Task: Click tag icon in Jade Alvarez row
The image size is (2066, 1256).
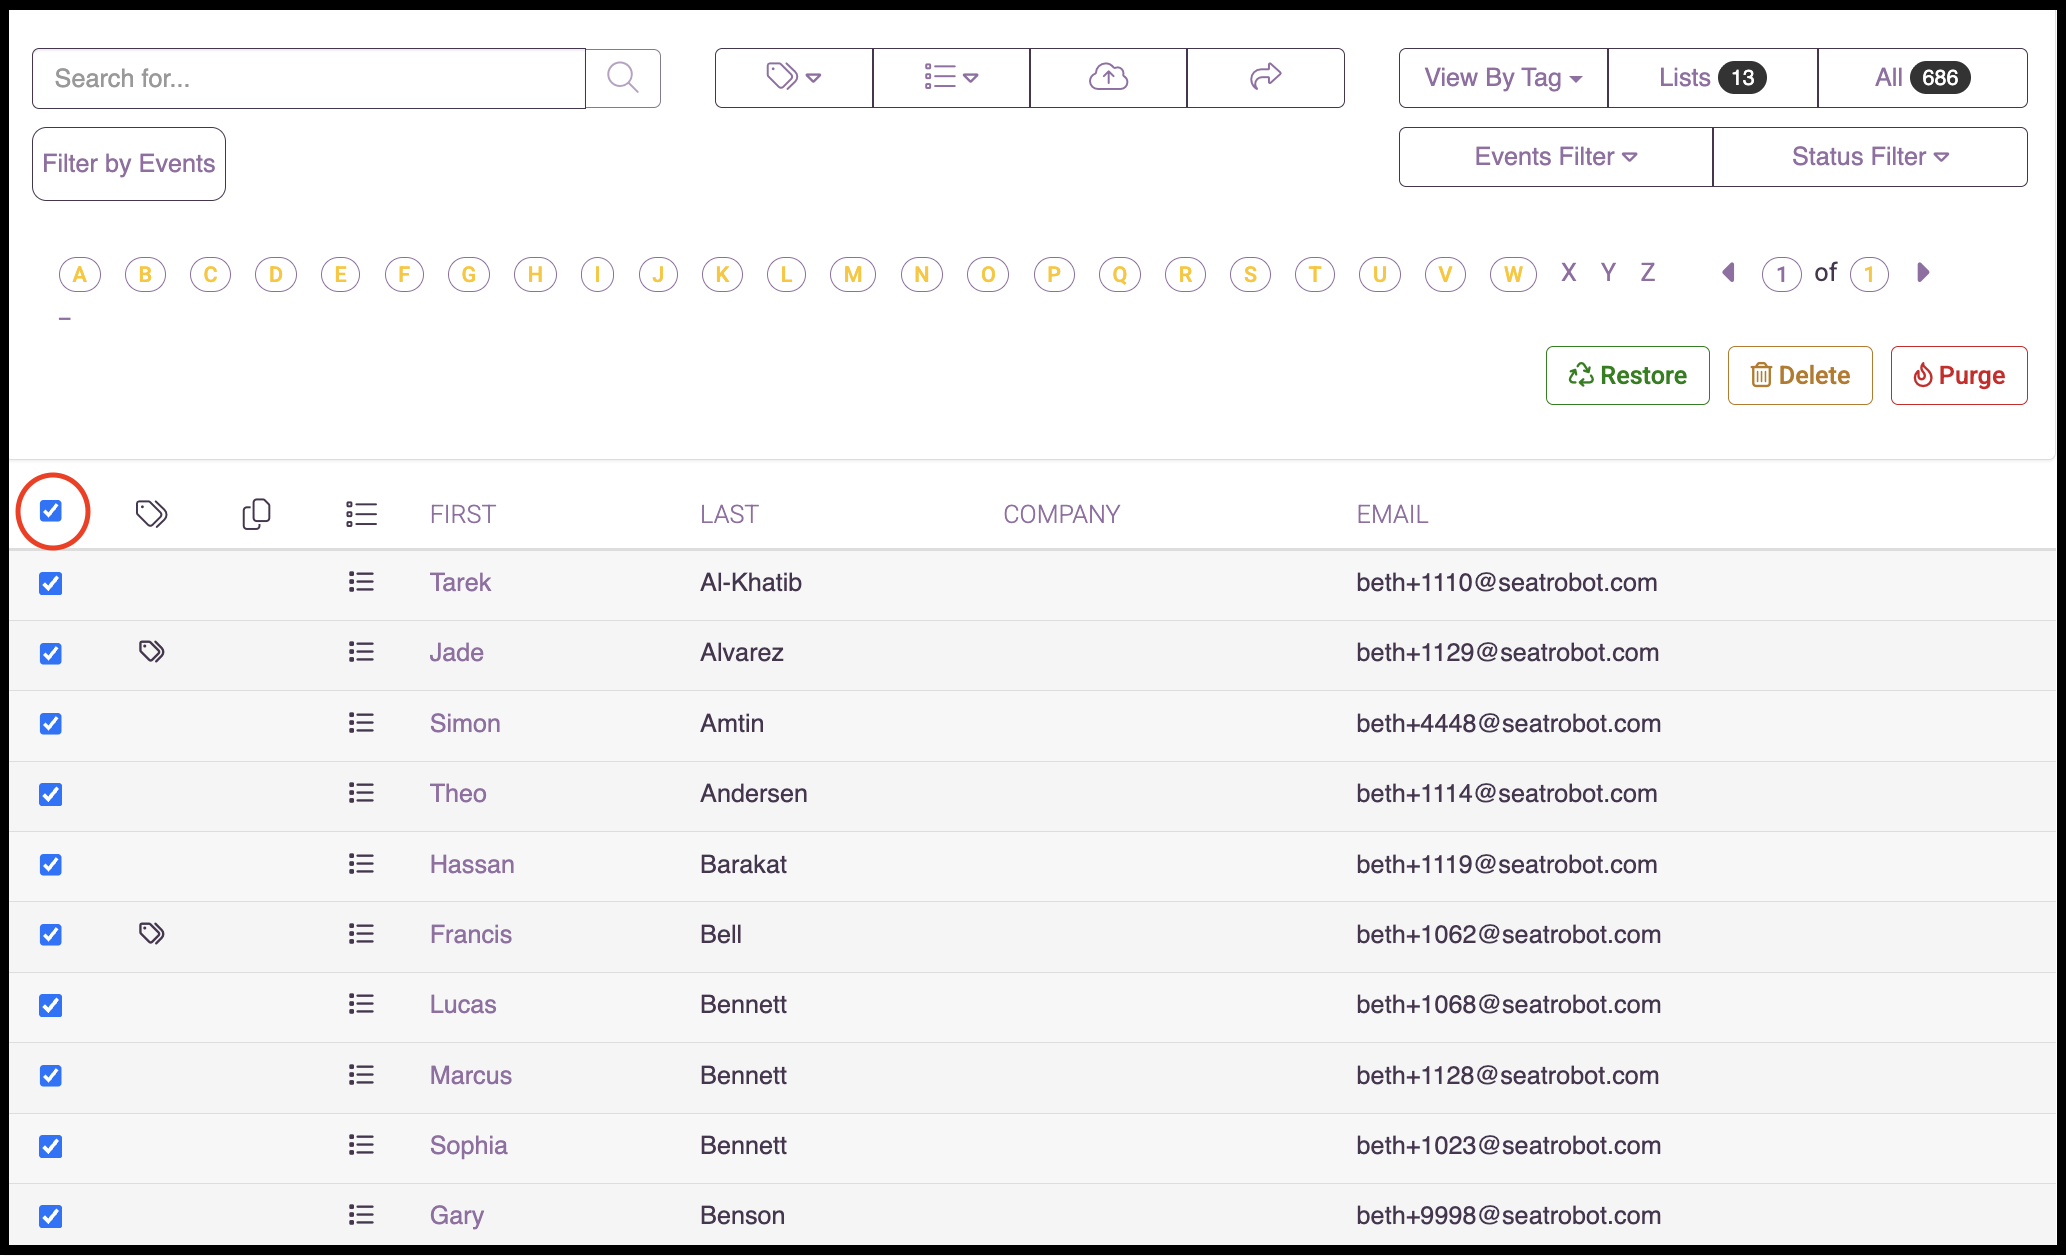Action: click(x=151, y=652)
